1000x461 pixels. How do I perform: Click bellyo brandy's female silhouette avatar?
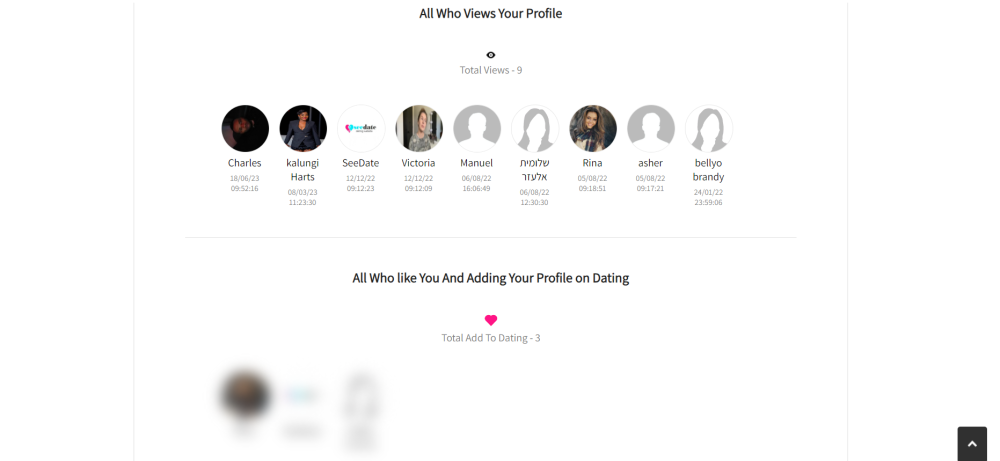[x=709, y=128]
